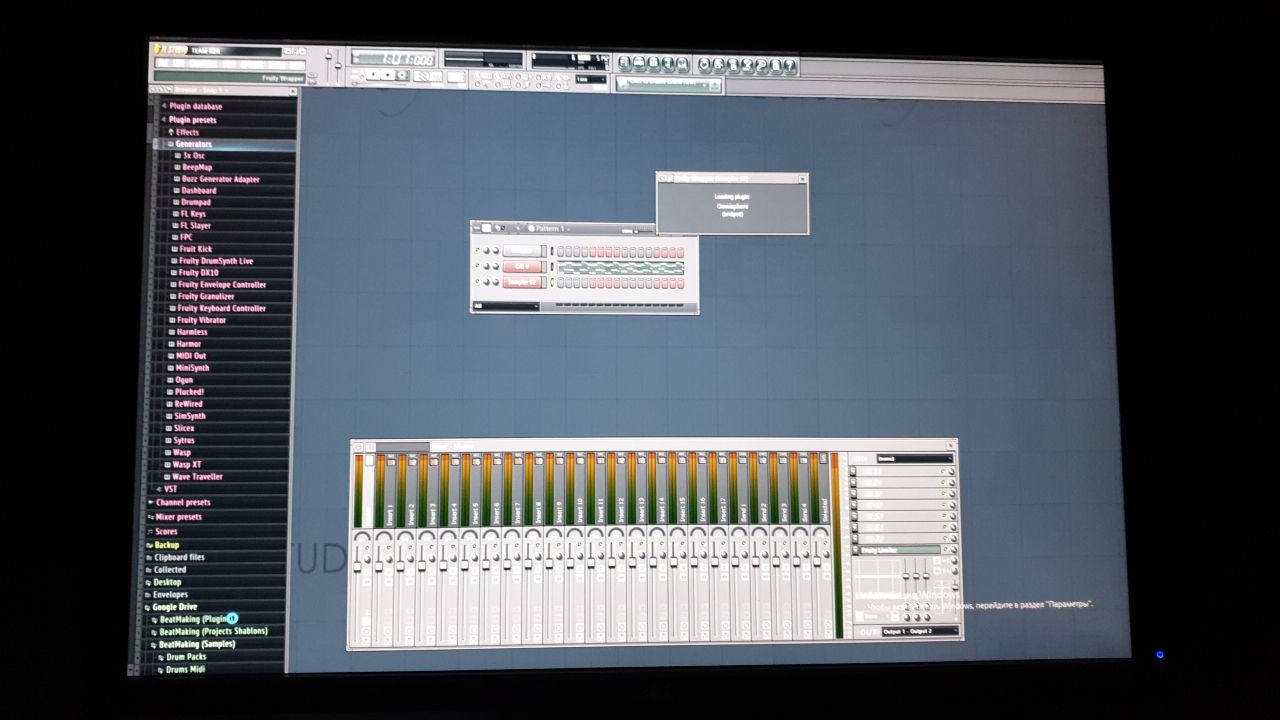Open the mixer input (none) dropdown

click(x=914, y=458)
